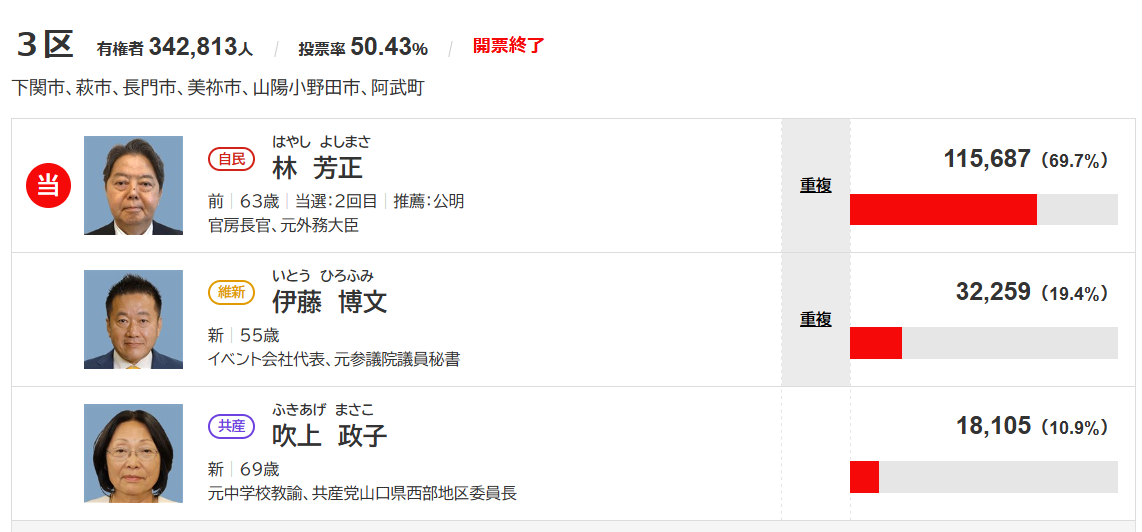1142x532 pixels.
Task: Click the 重複 link for 伊藤 博文
Action: (x=815, y=319)
